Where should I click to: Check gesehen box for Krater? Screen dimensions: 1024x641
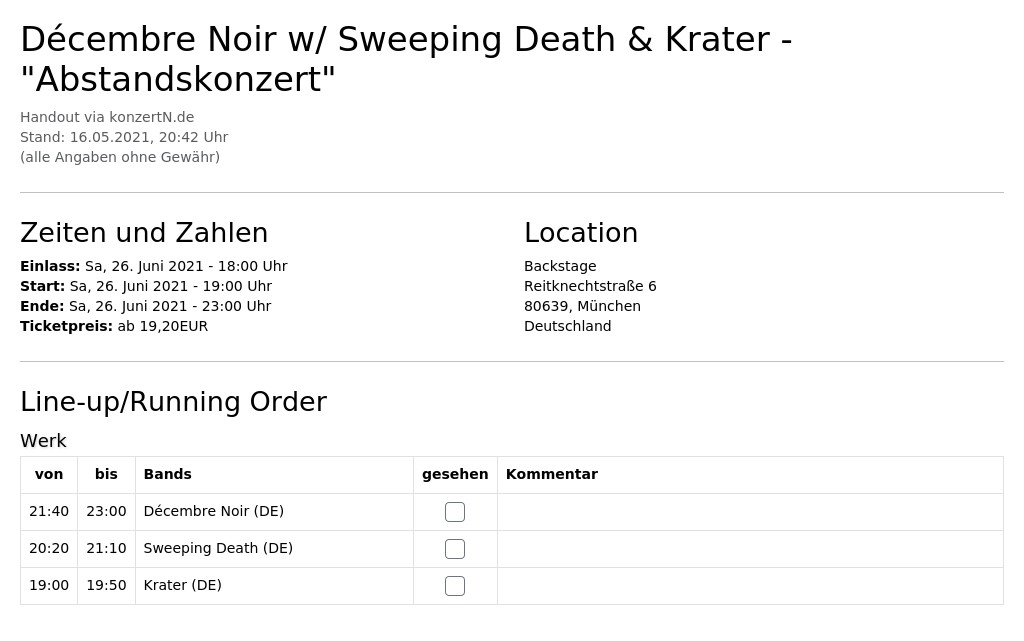[x=455, y=586]
